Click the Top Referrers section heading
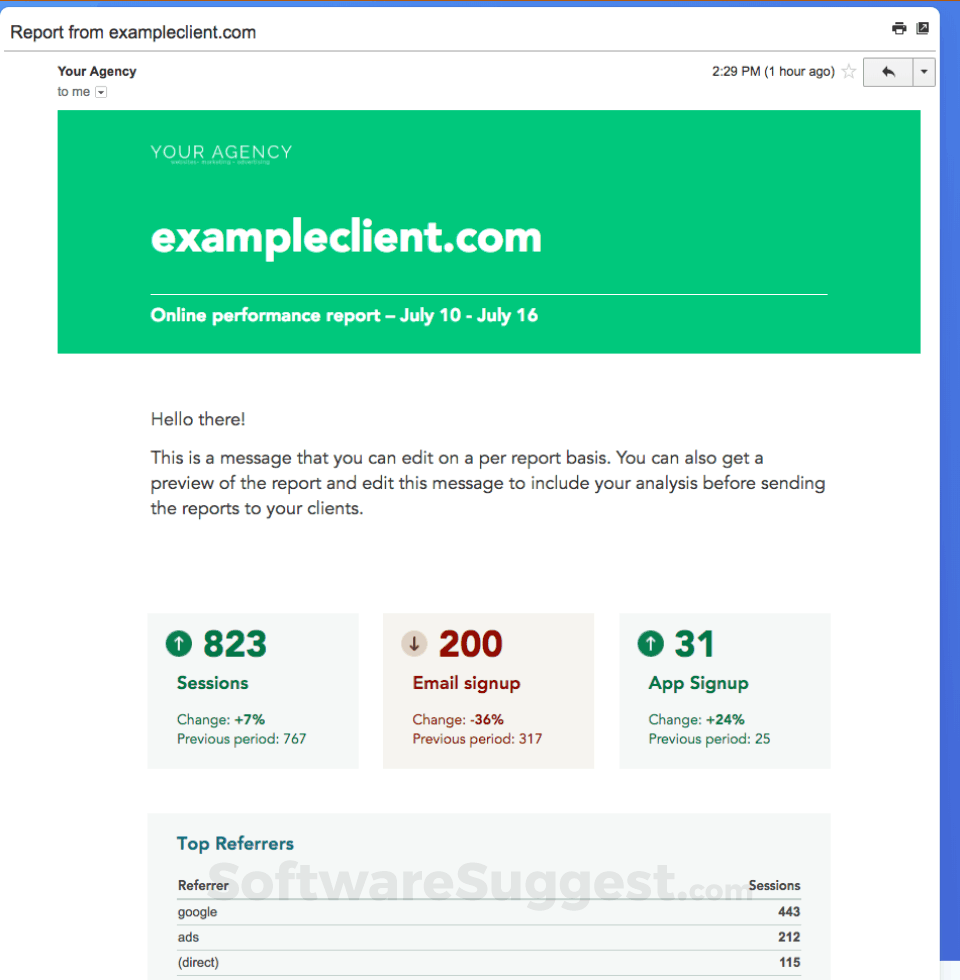The height and width of the screenshot is (980, 960). (x=235, y=844)
